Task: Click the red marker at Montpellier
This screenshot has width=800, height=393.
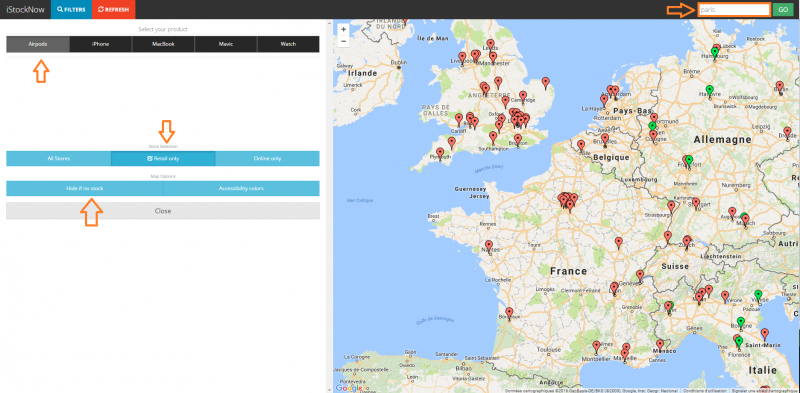Action: click(596, 347)
